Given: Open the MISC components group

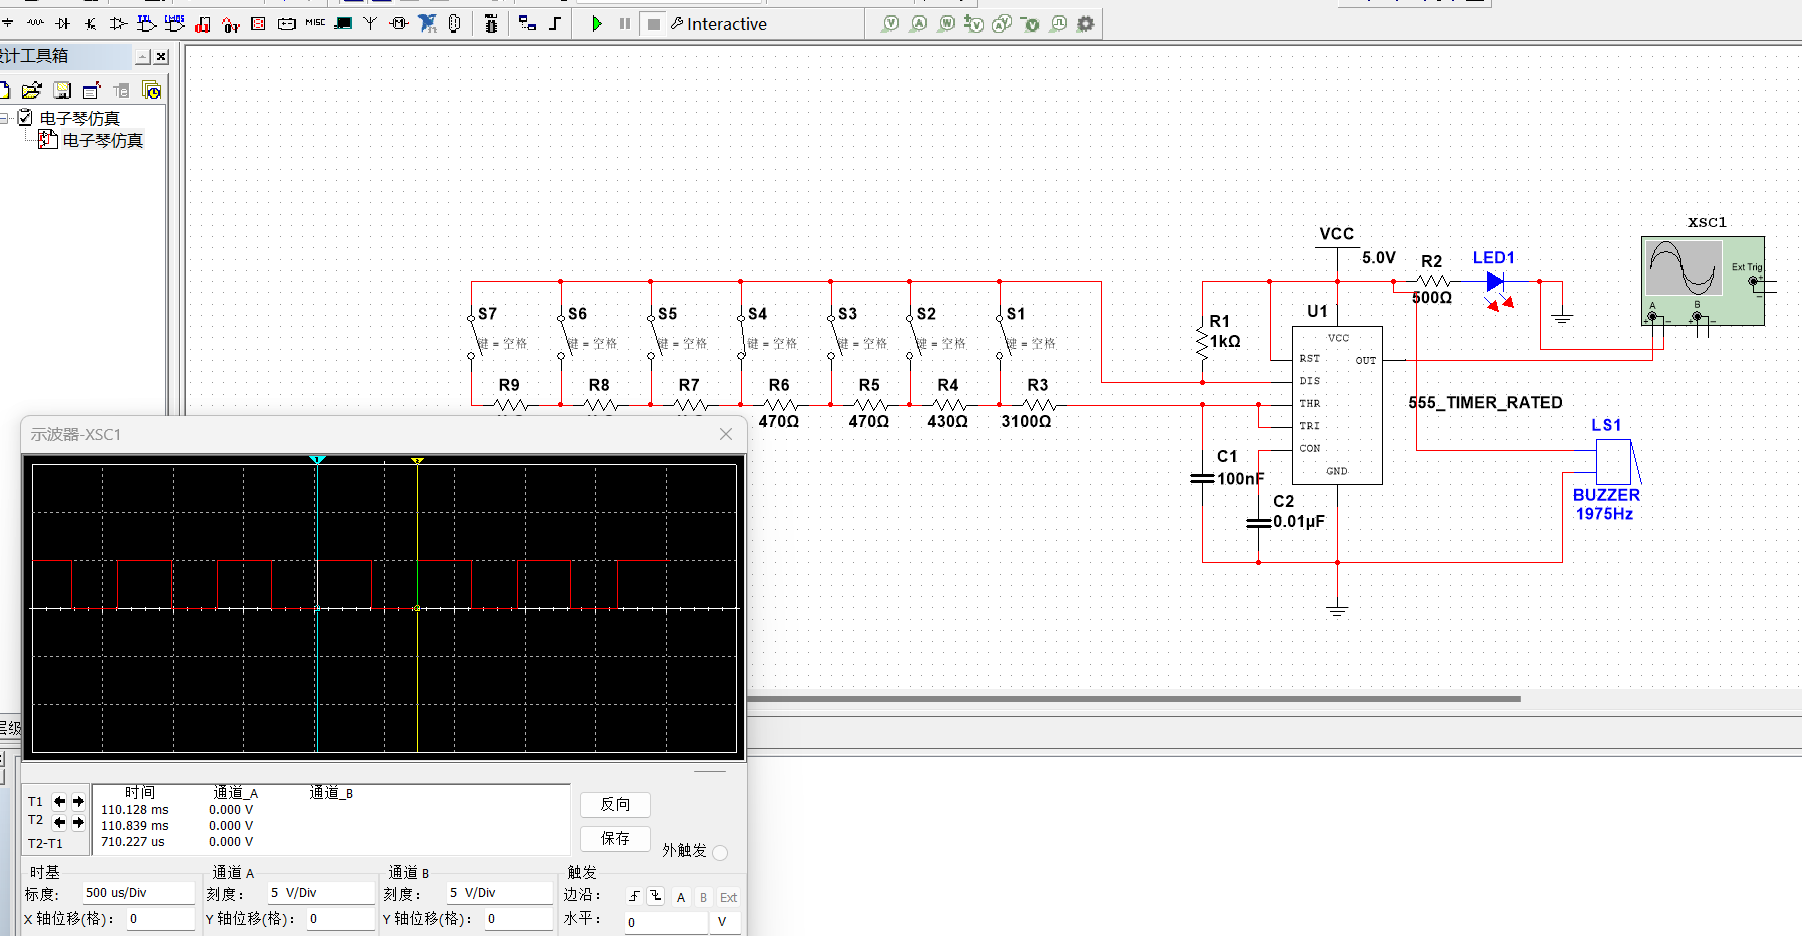Looking at the screenshot, I should [315, 23].
